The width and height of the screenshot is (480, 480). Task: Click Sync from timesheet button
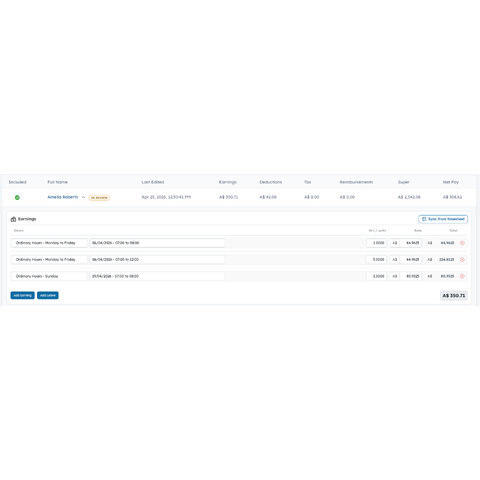click(443, 219)
